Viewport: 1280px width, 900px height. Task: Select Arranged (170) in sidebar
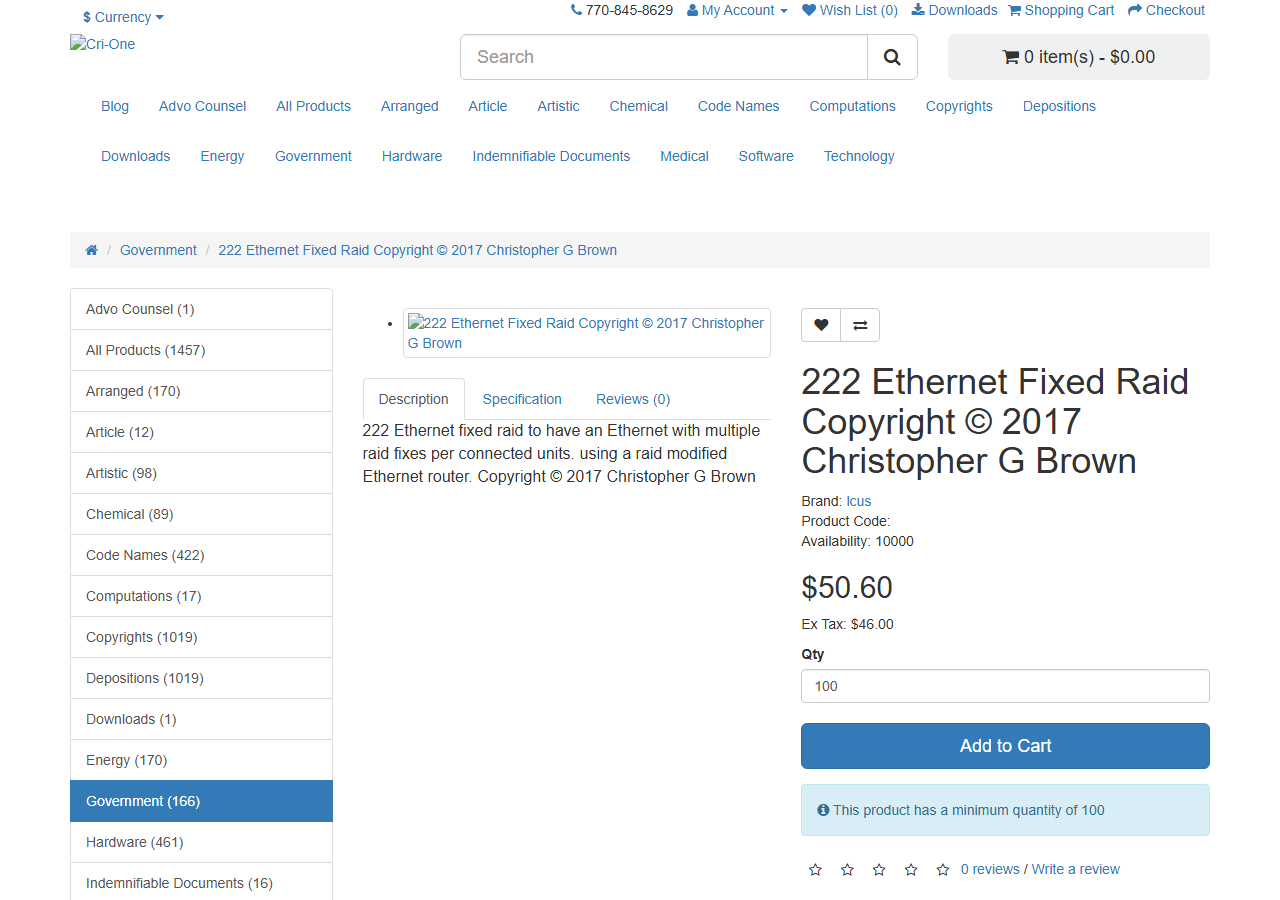tap(201, 391)
